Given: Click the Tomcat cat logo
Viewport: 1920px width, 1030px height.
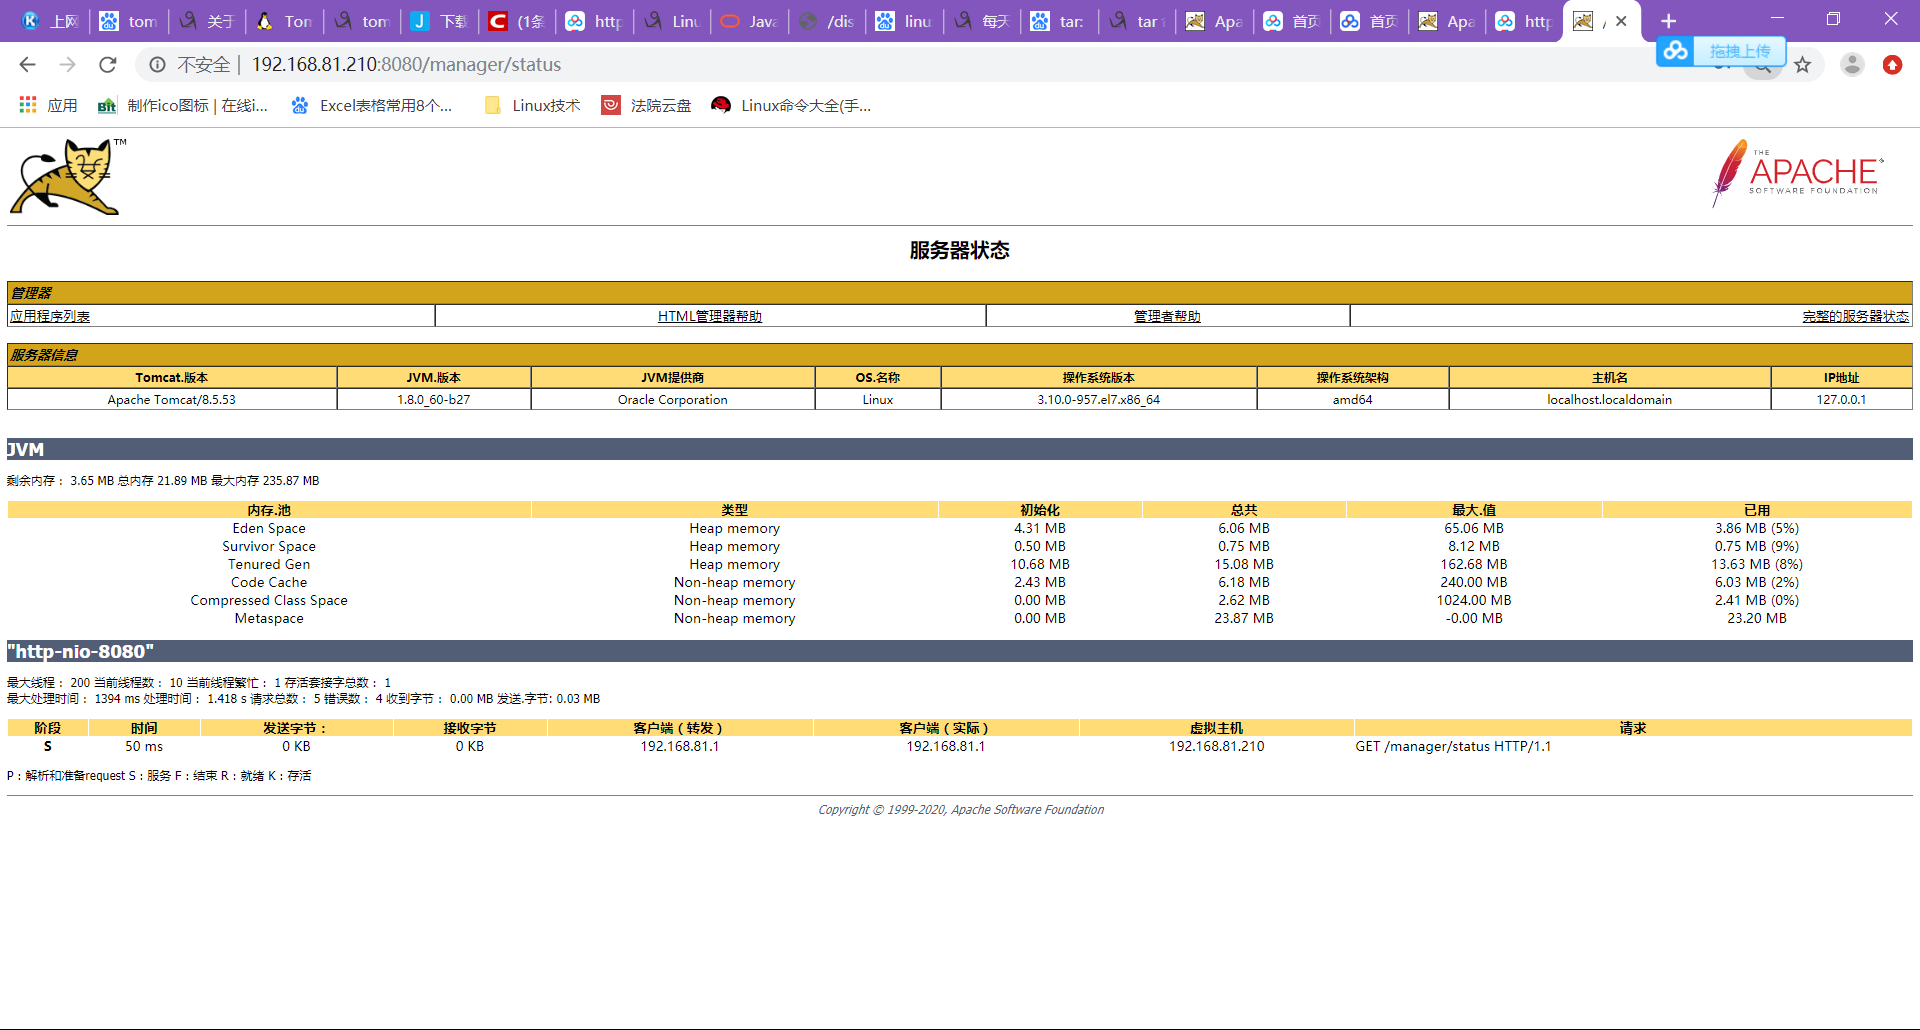Looking at the screenshot, I should pyautogui.click(x=68, y=177).
